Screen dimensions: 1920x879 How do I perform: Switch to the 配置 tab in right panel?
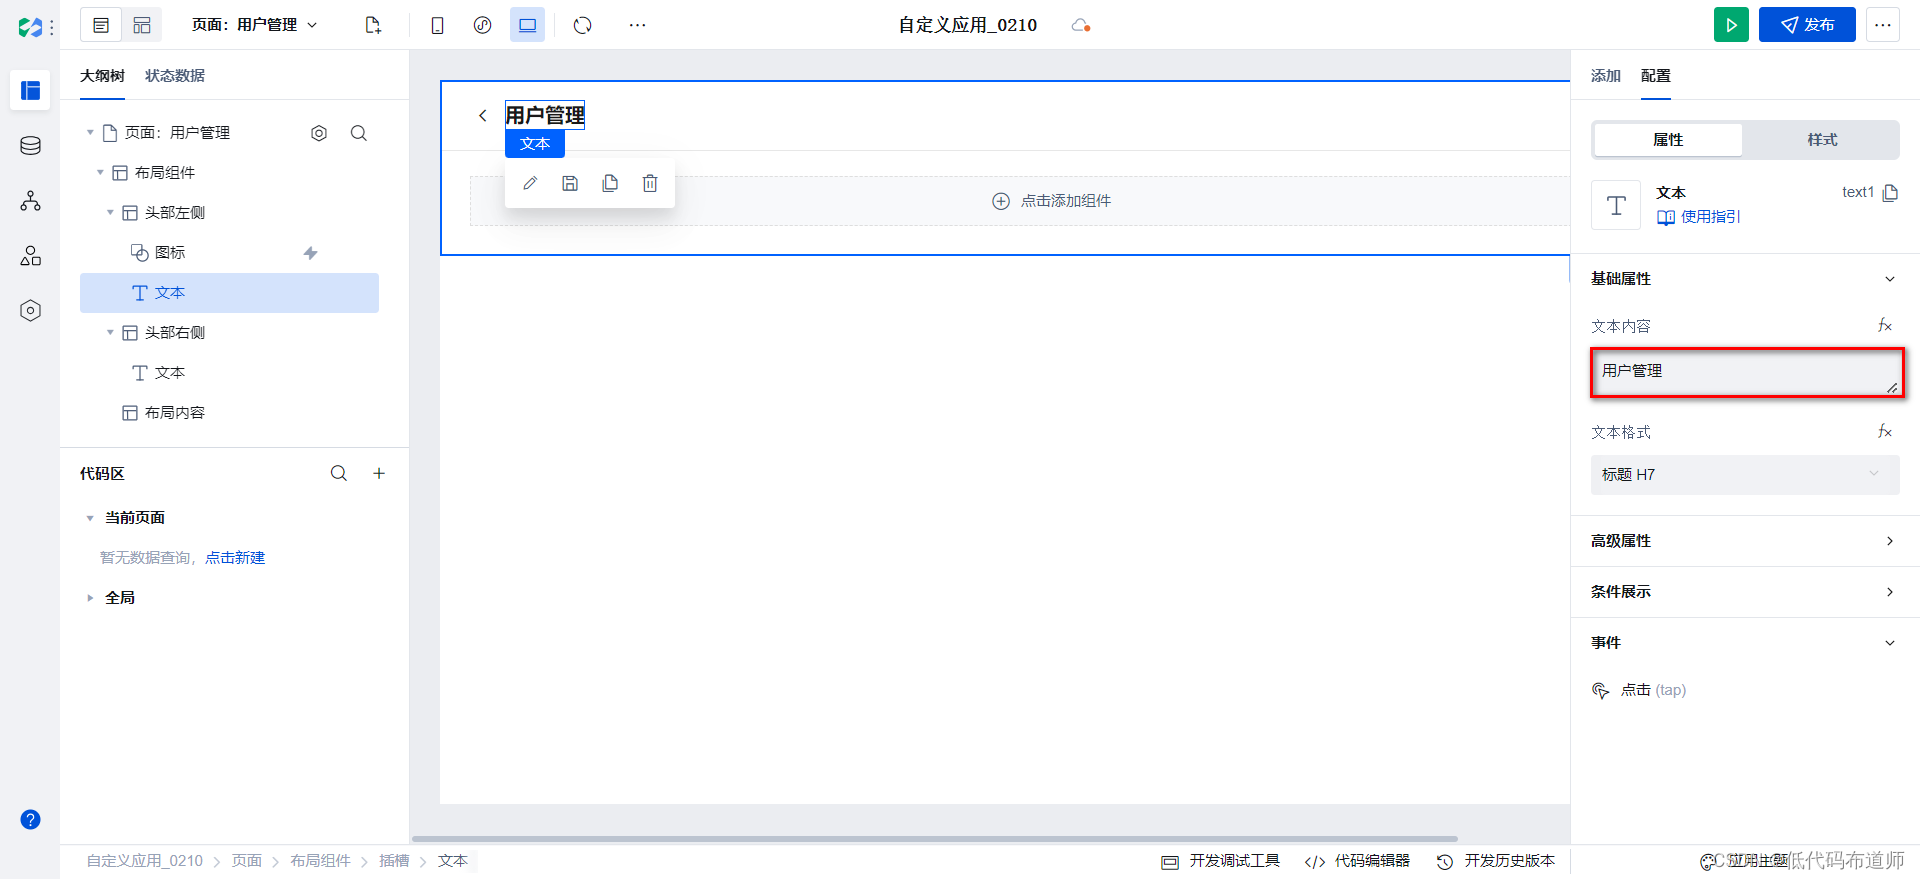(x=1656, y=76)
